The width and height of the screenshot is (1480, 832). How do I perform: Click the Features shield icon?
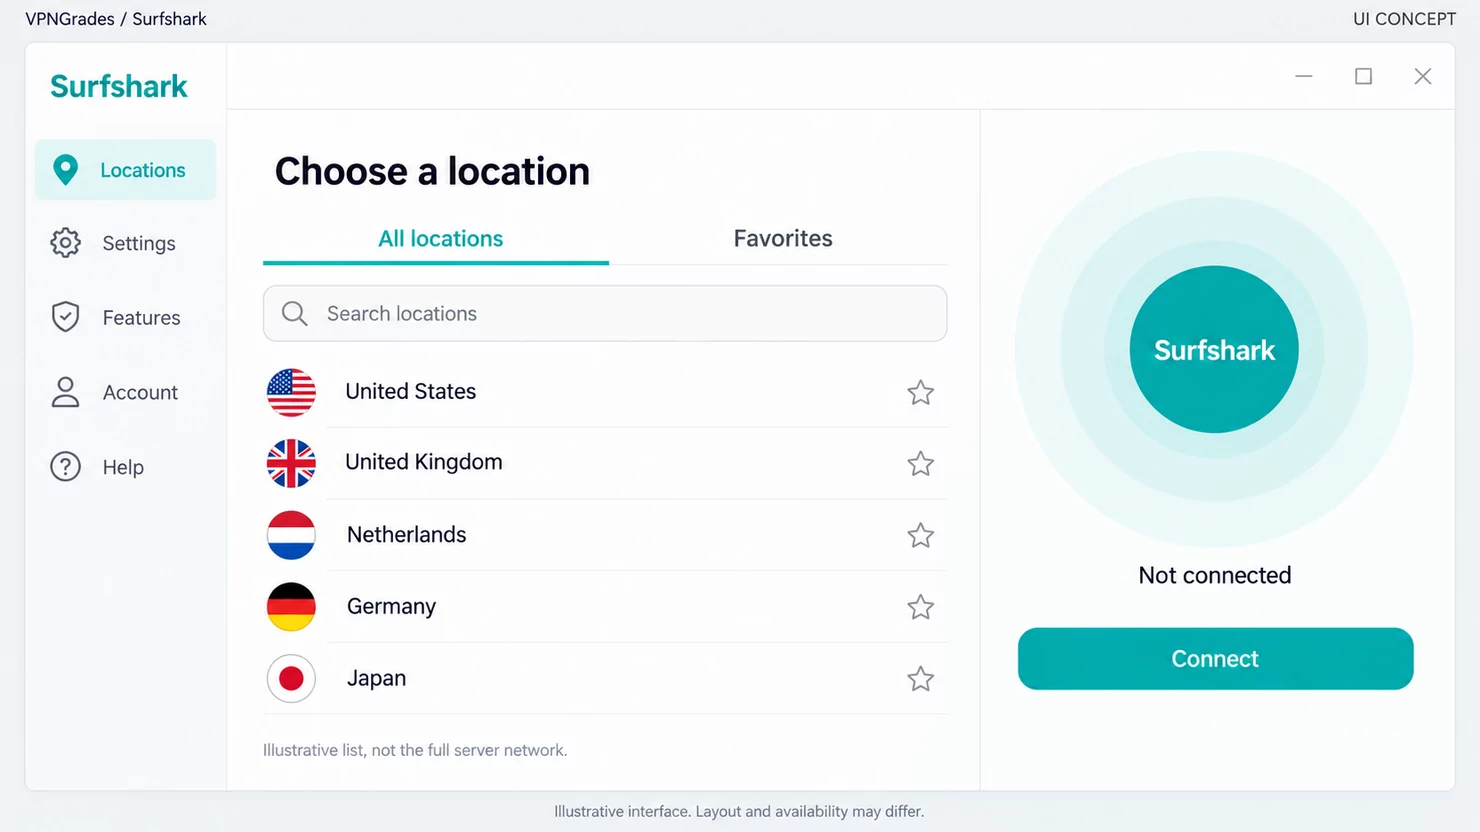(65, 317)
